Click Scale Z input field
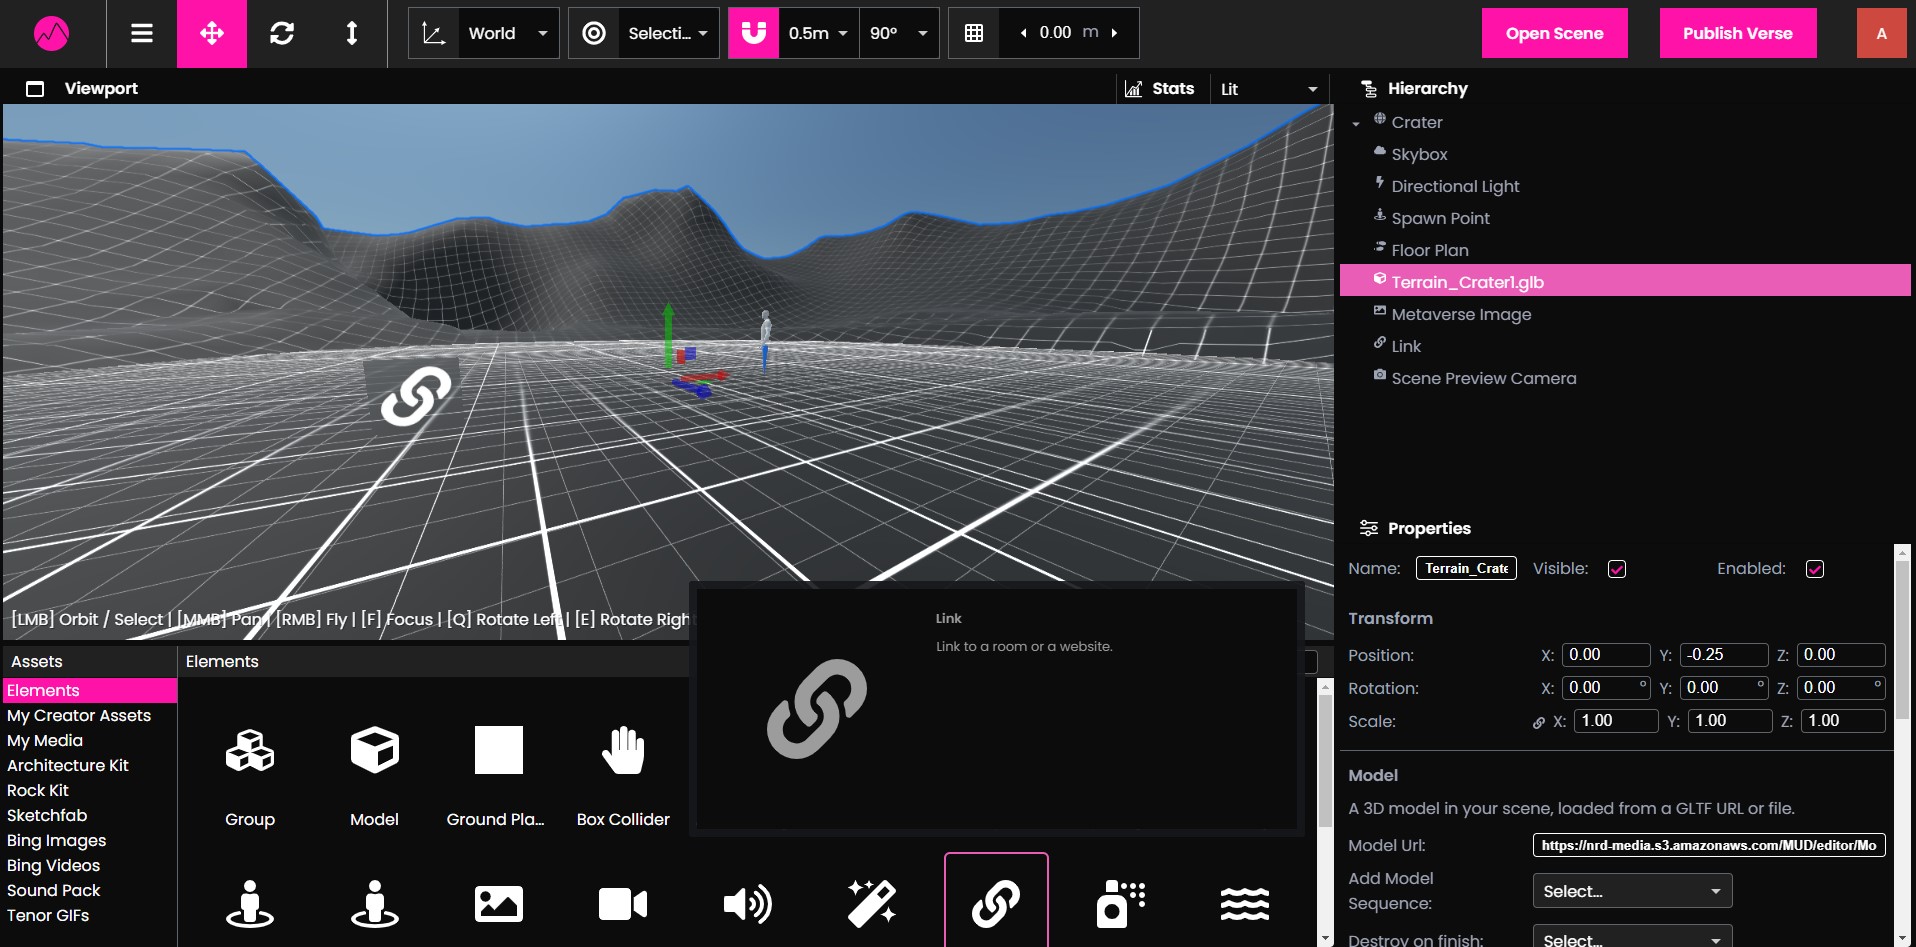The width and height of the screenshot is (1916, 947). click(x=1843, y=721)
